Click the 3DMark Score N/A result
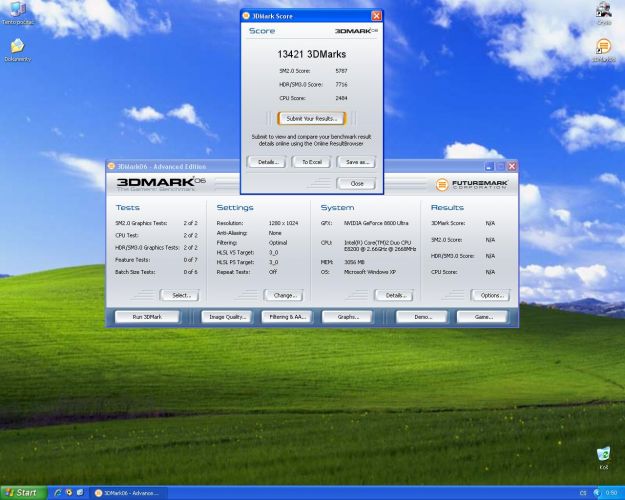Viewport: 625px width, 500px height. [490, 223]
